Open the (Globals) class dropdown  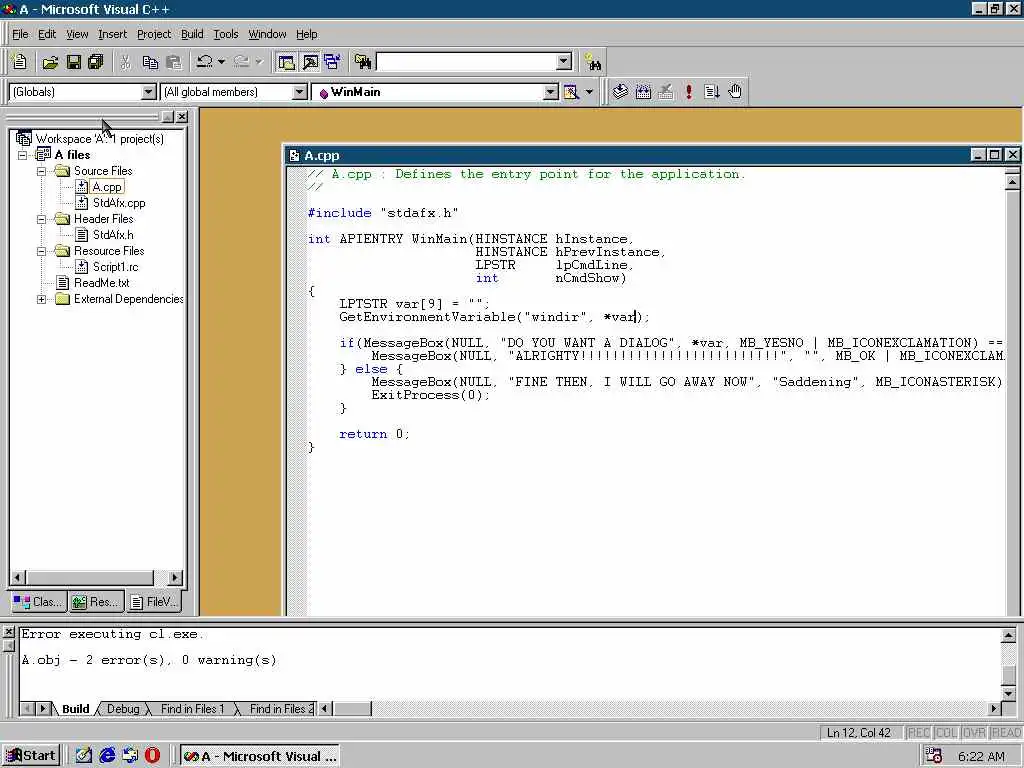[149, 92]
